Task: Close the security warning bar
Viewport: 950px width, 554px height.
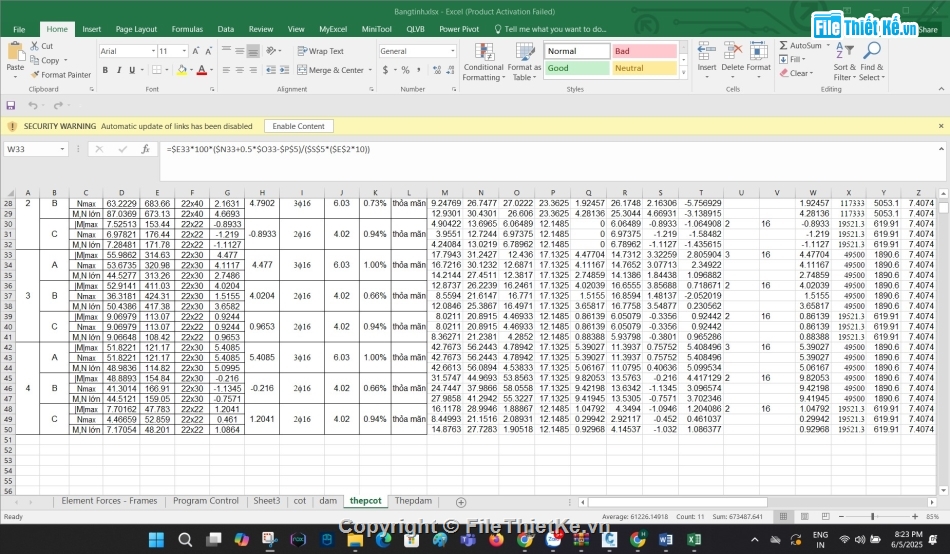Action: (941, 126)
